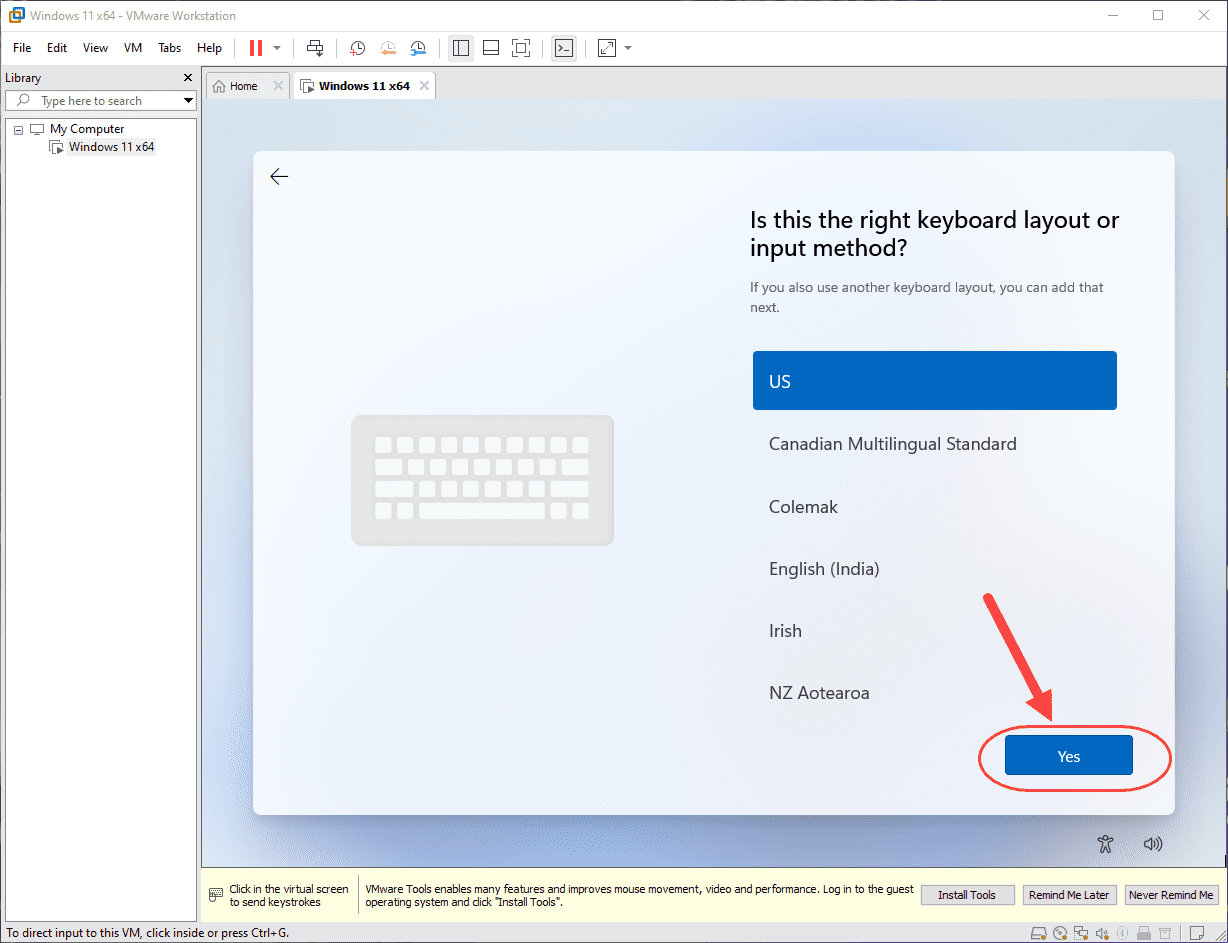Choose the English (India) layout
1228x943 pixels.
pyautogui.click(x=934, y=569)
